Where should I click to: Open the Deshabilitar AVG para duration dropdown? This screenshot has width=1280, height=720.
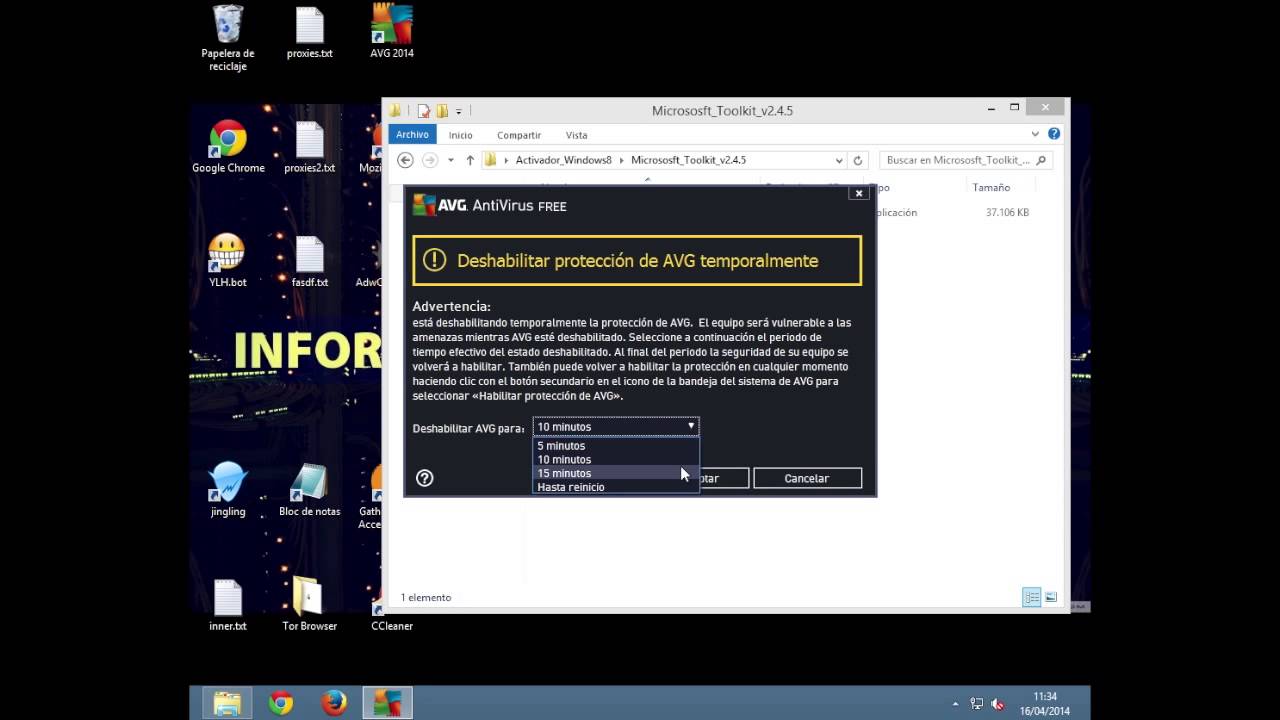point(616,426)
